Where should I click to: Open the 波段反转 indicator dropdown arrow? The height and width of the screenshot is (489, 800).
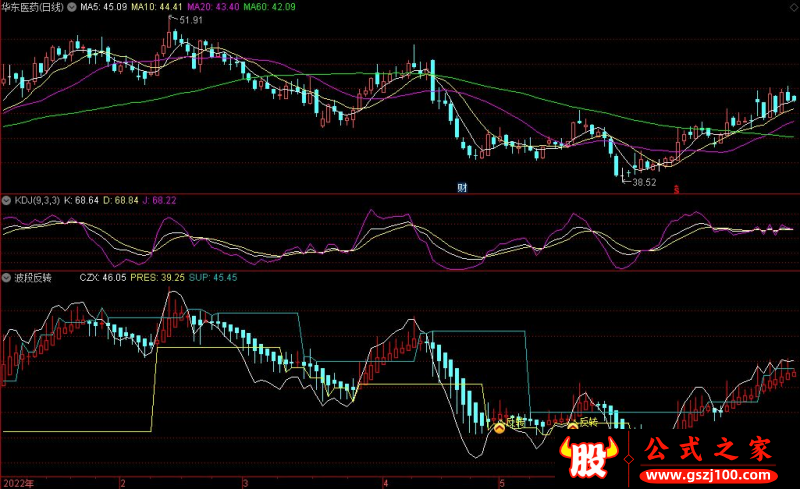pyautogui.click(x=6, y=278)
